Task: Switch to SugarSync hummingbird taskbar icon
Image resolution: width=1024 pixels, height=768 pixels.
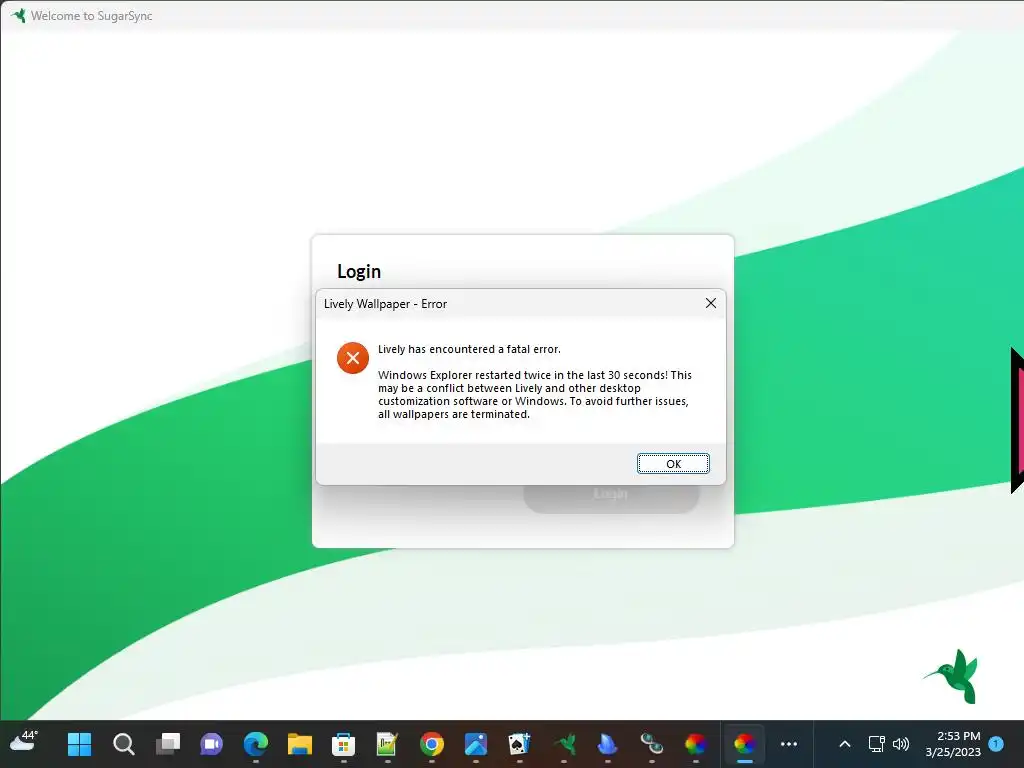Action: [564, 744]
